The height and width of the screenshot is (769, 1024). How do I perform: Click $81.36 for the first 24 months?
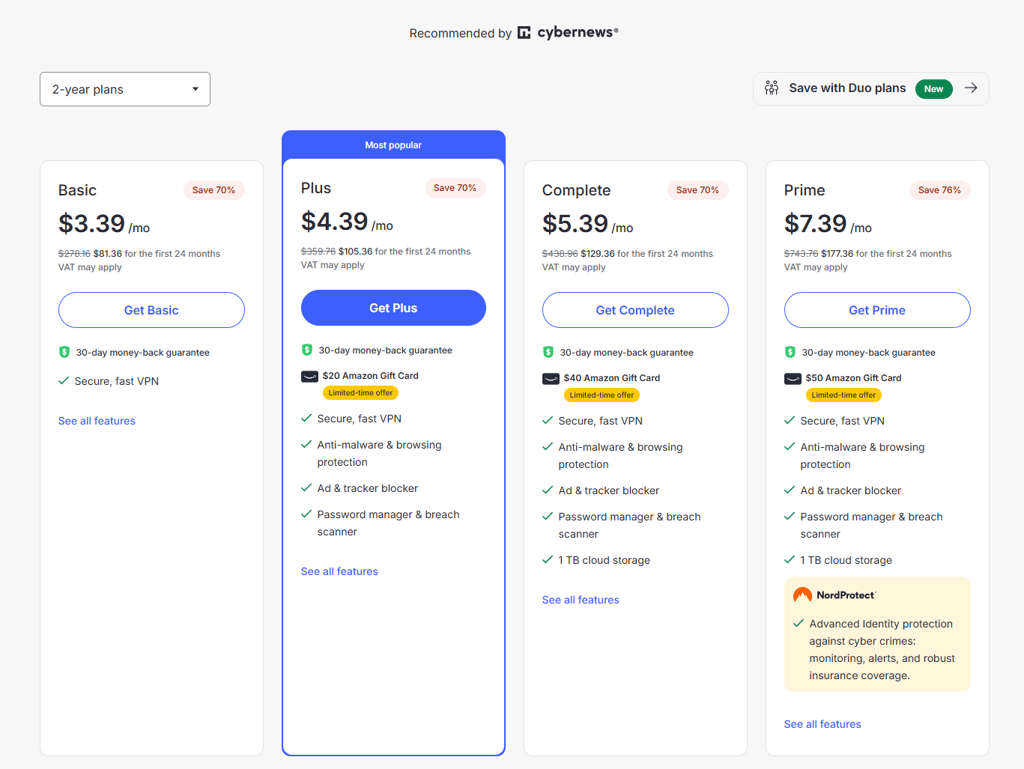coord(157,253)
